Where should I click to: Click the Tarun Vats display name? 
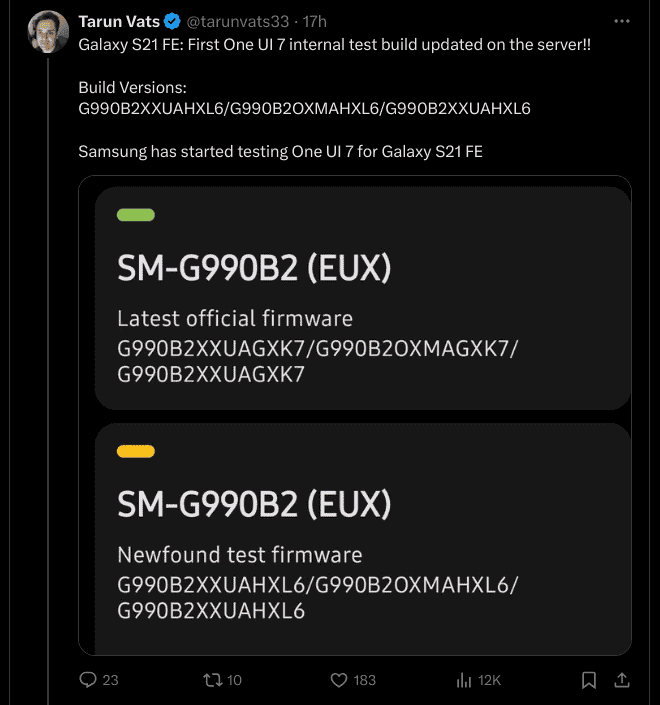[x=120, y=21]
